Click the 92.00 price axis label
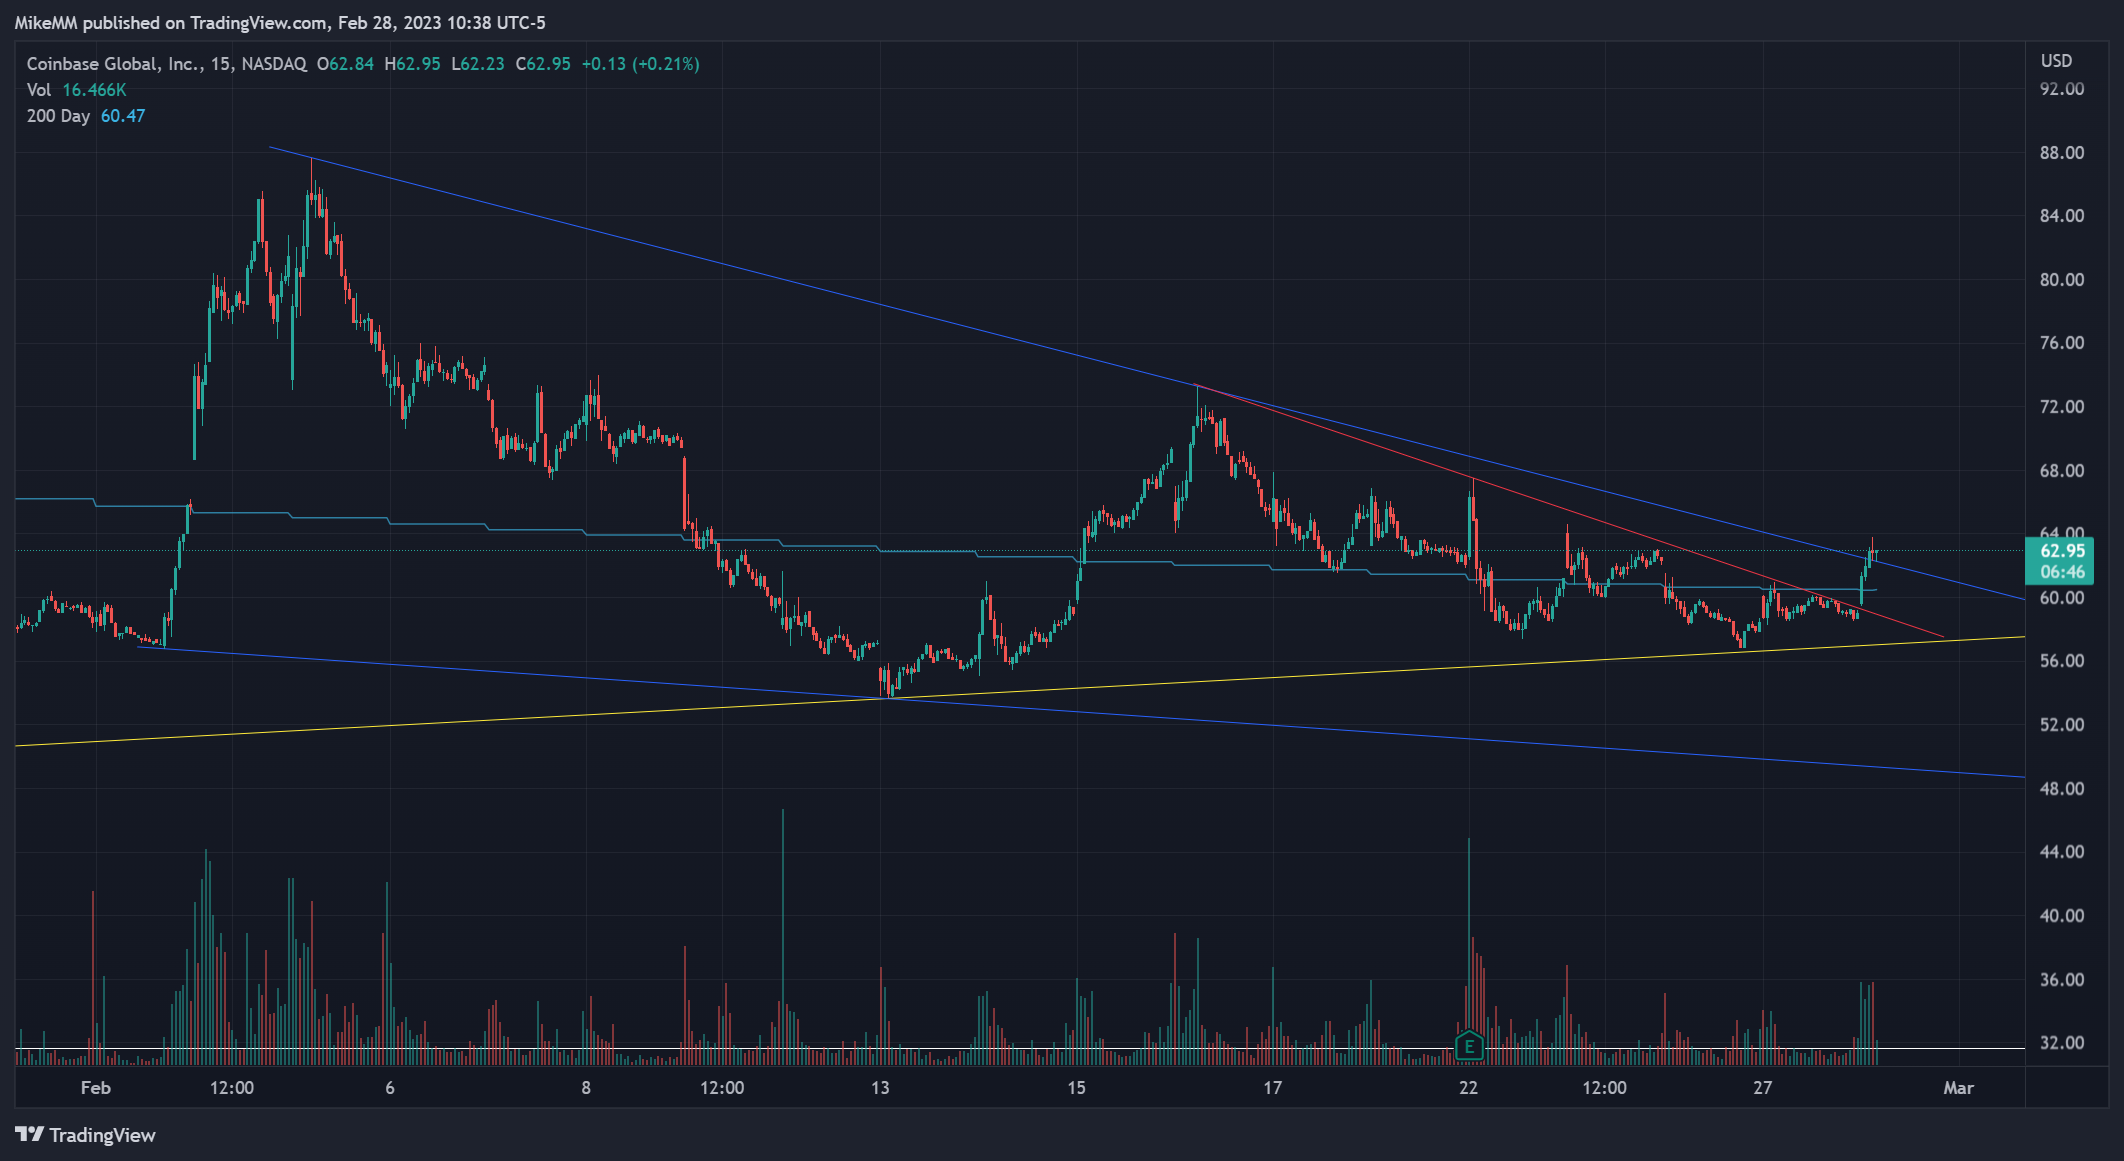This screenshot has width=2124, height=1161. click(2062, 89)
